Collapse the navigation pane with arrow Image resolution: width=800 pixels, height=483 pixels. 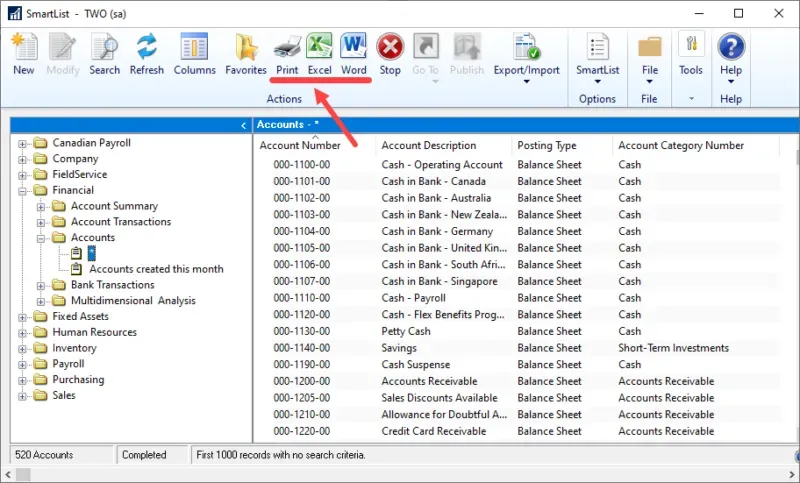coord(244,125)
